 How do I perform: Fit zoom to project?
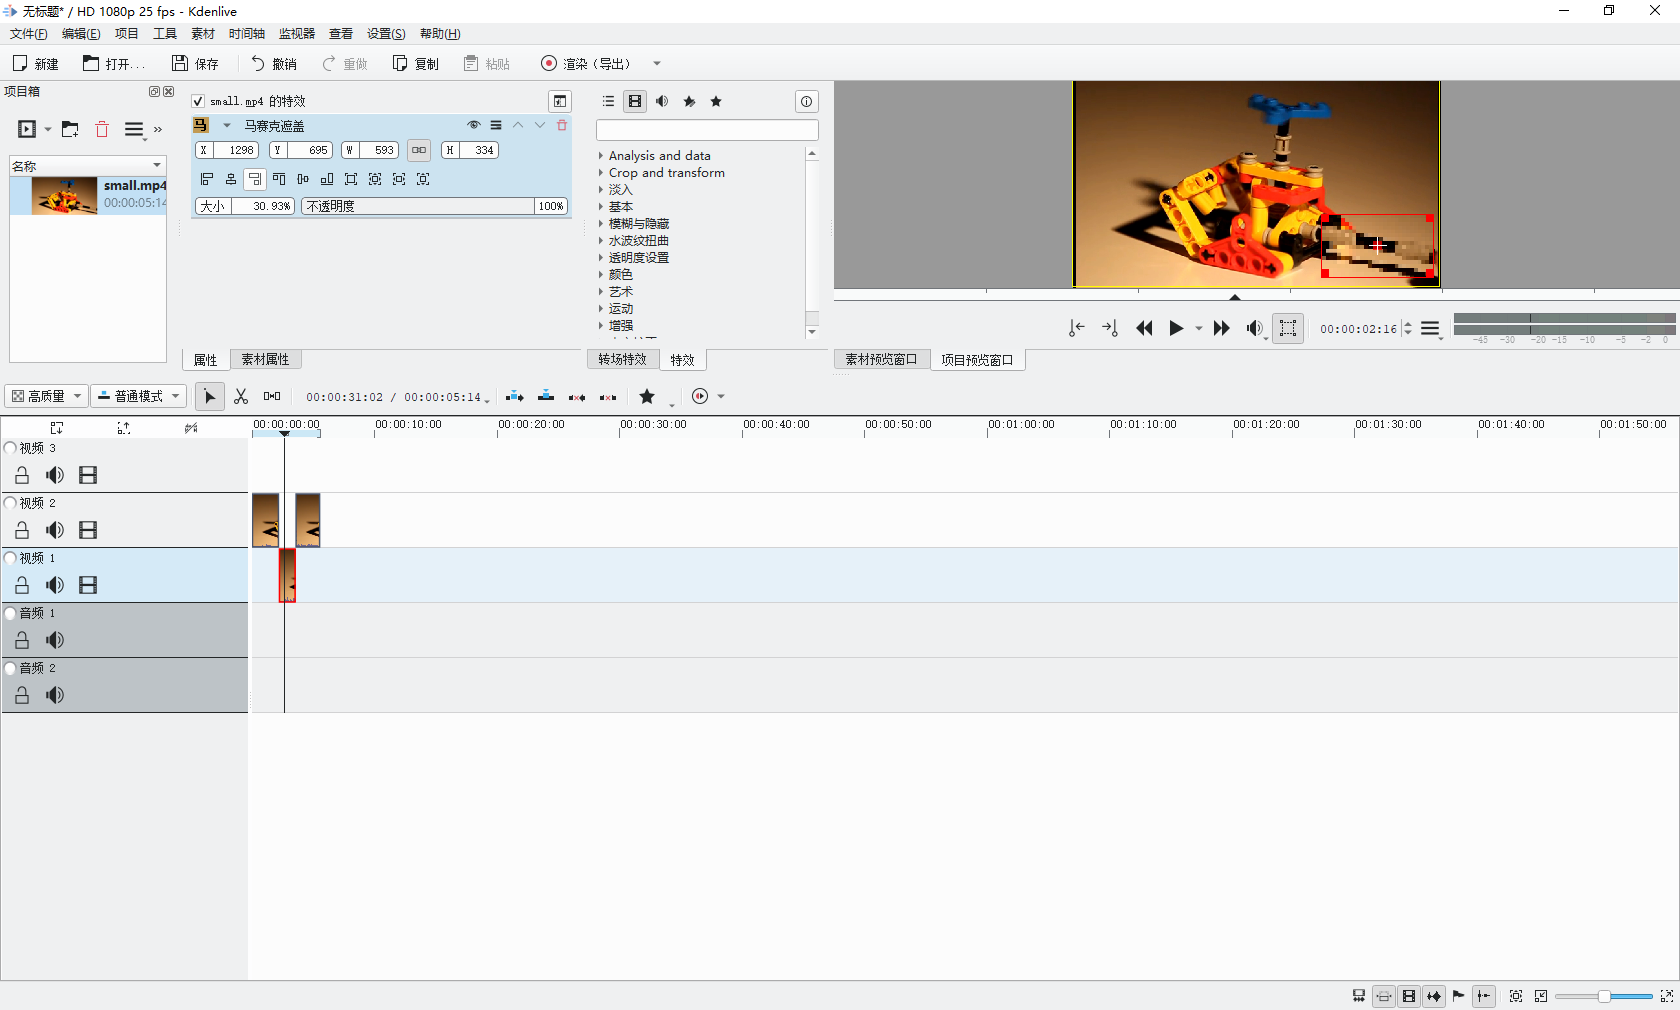pyautogui.click(x=1516, y=996)
